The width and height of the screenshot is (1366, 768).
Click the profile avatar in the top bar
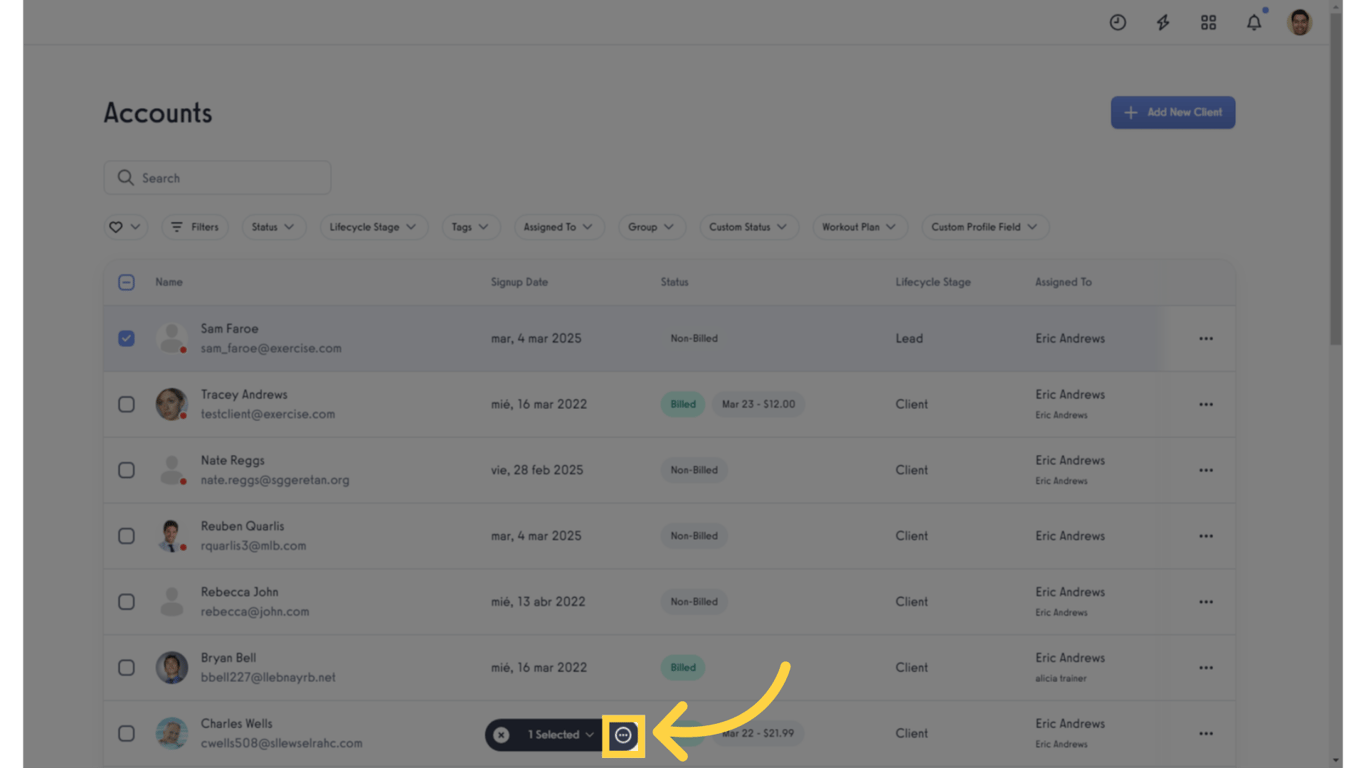(x=1298, y=21)
